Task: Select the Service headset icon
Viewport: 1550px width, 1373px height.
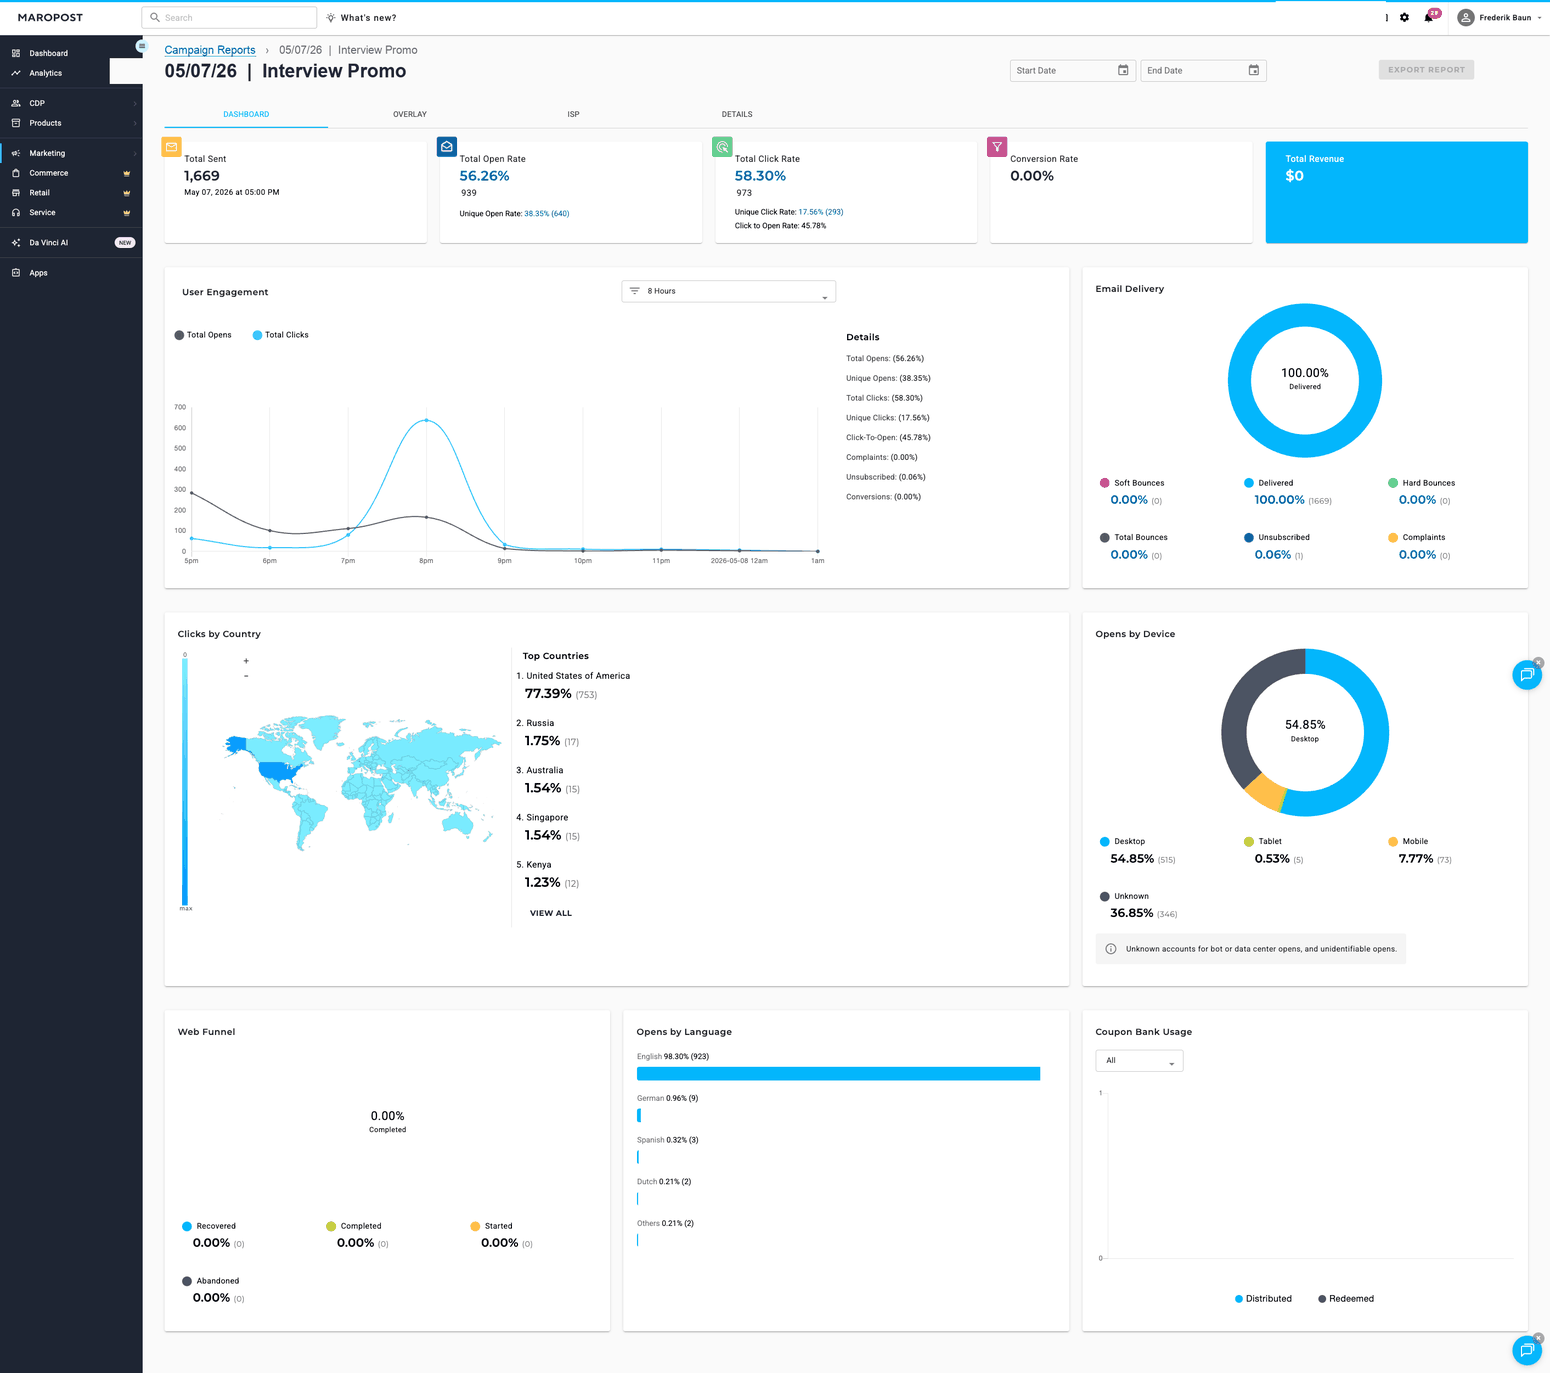Action: 16,213
